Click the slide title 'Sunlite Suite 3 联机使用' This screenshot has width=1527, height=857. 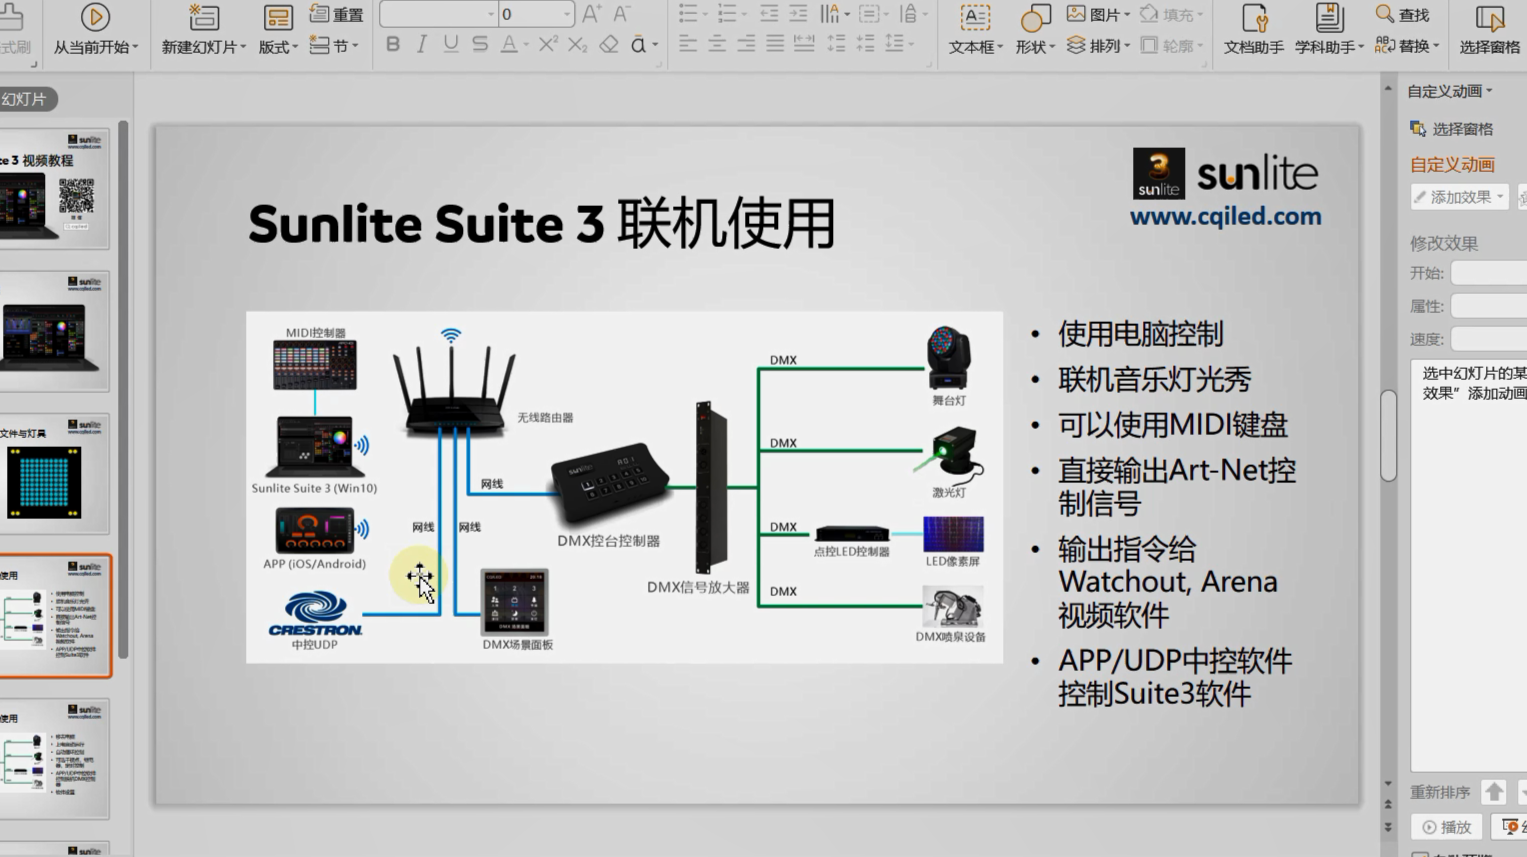(541, 223)
